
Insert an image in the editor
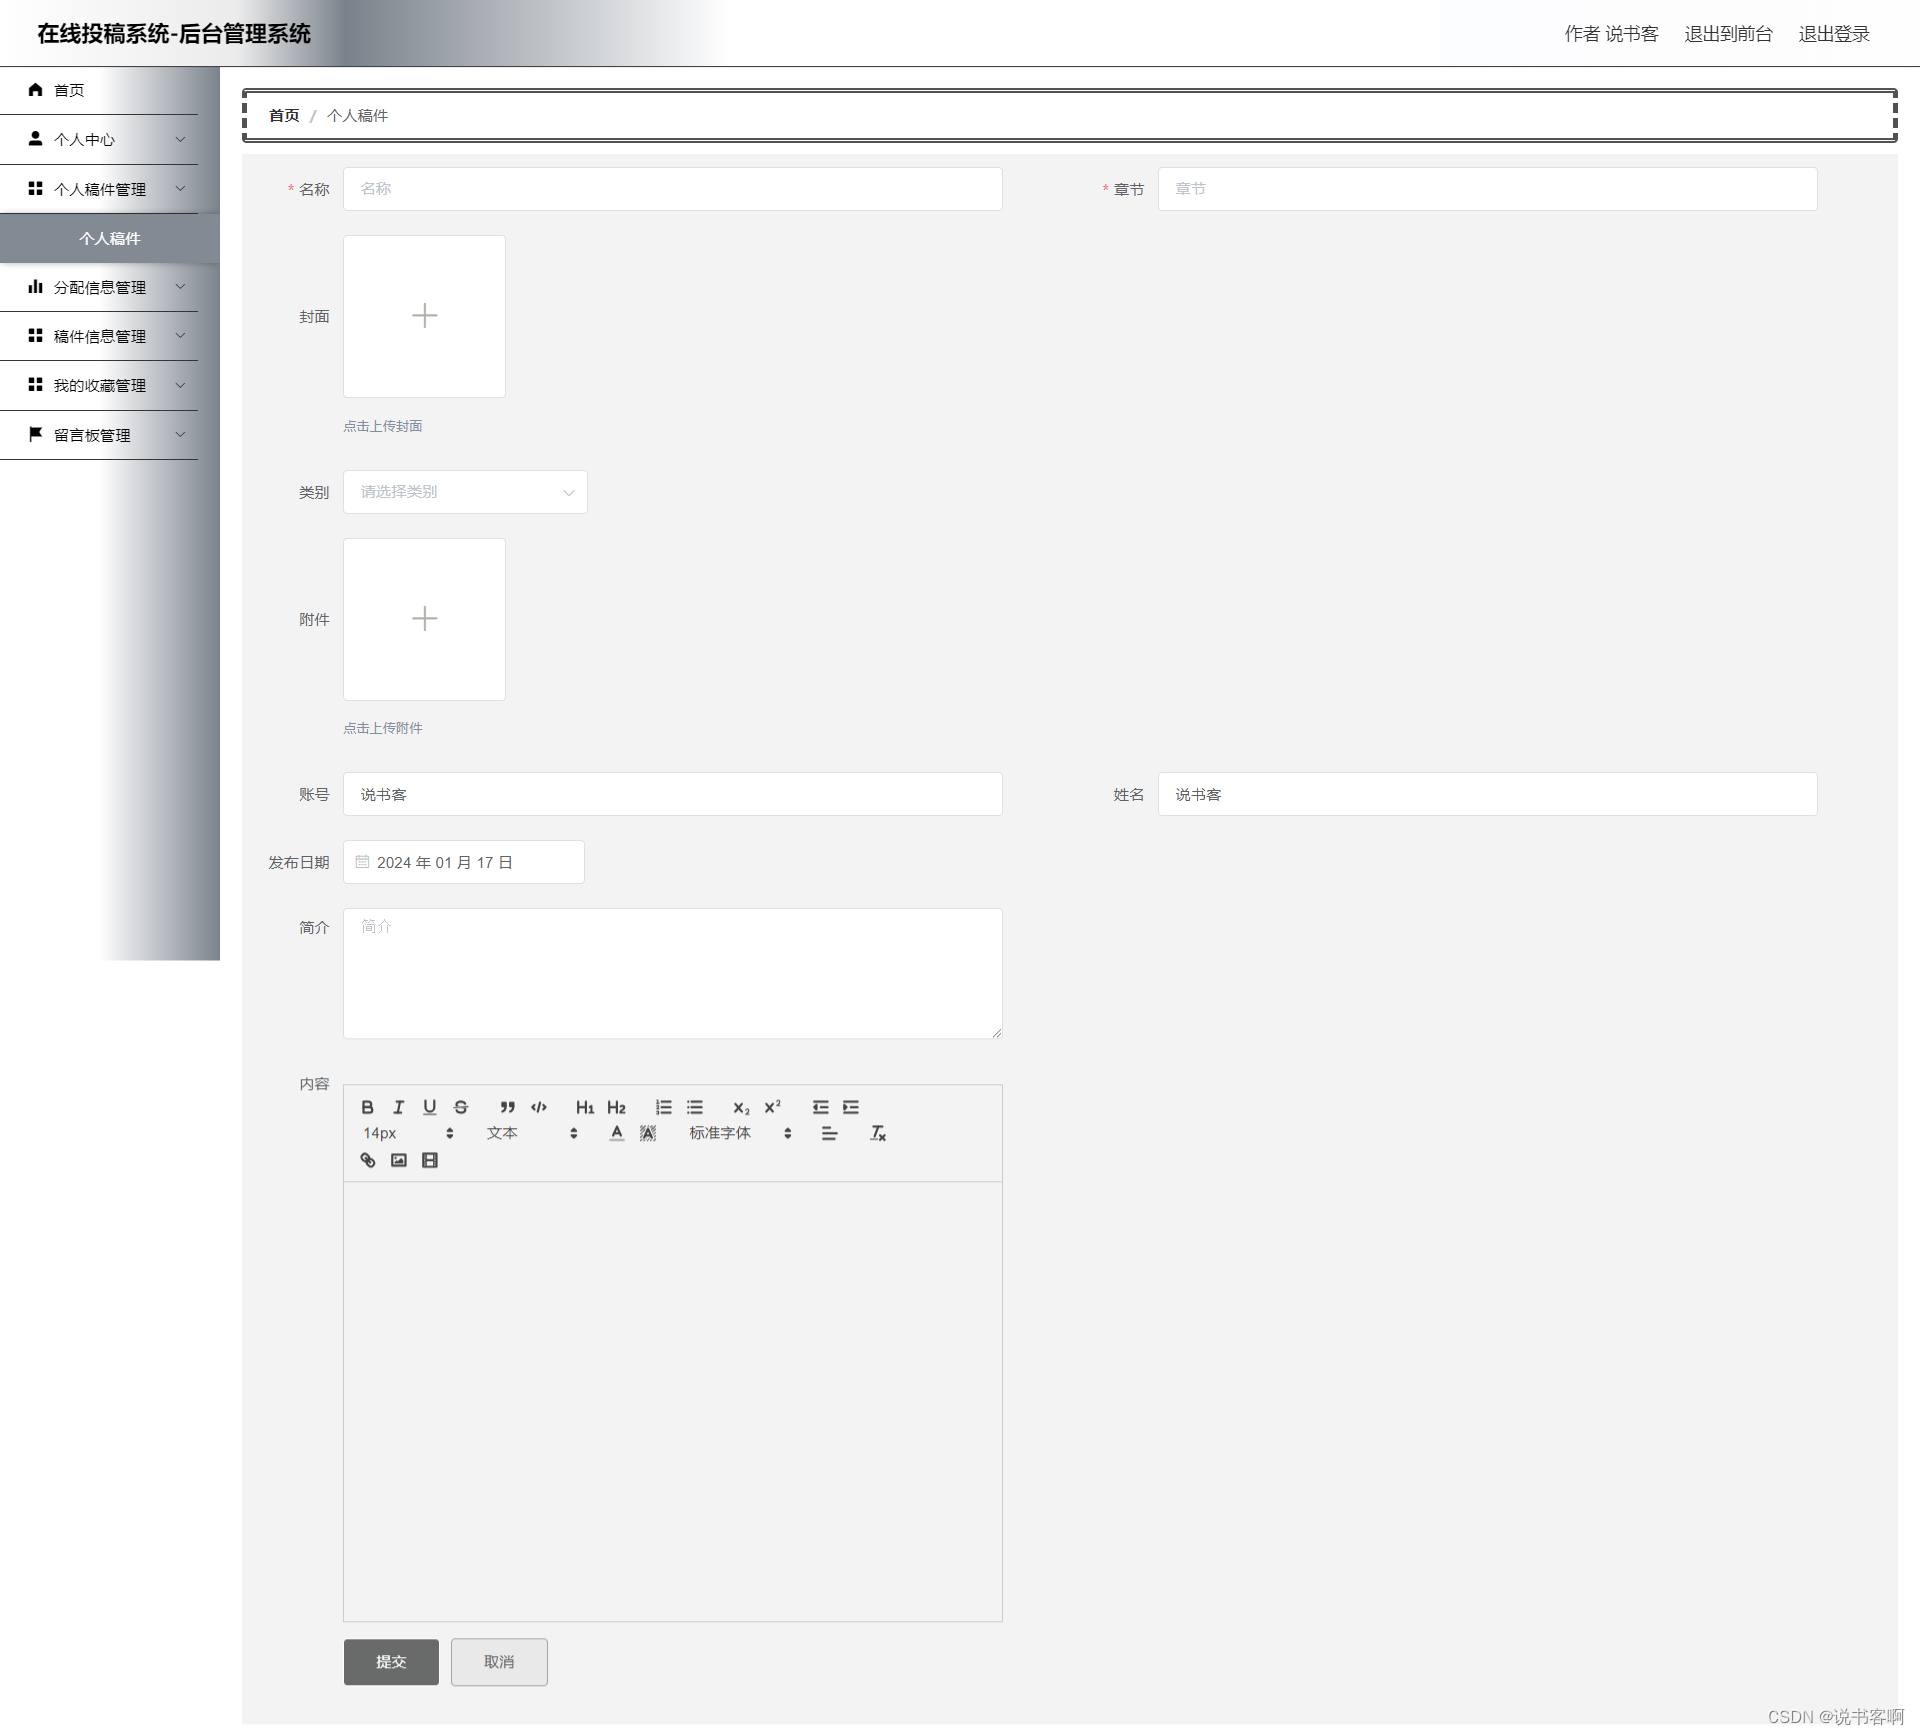pyautogui.click(x=398, y=1160)
